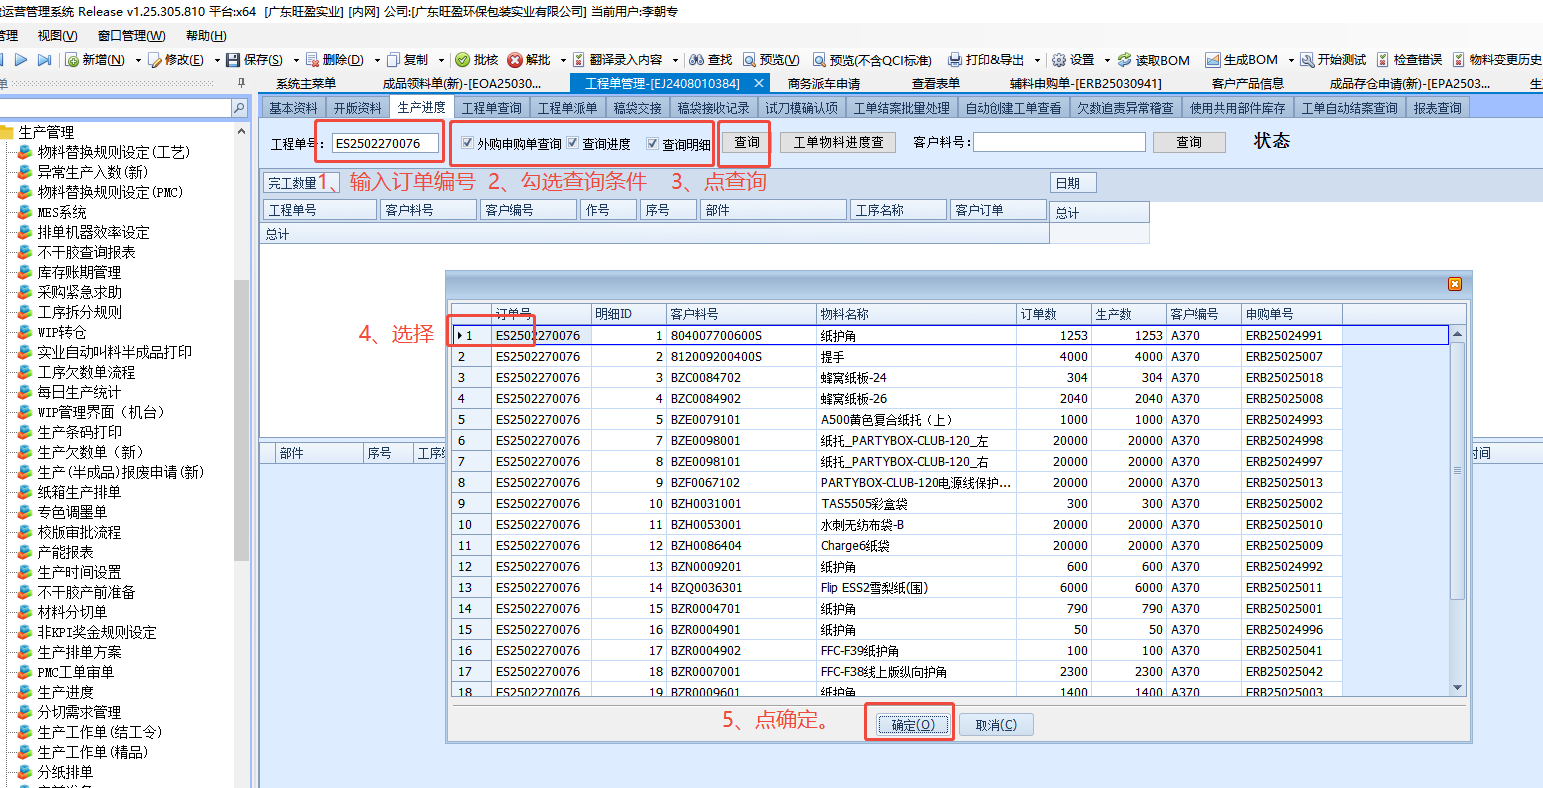Screen dimensions: 1543x788
Task: Click the sidebar pin icon
Action: (241, 83)
